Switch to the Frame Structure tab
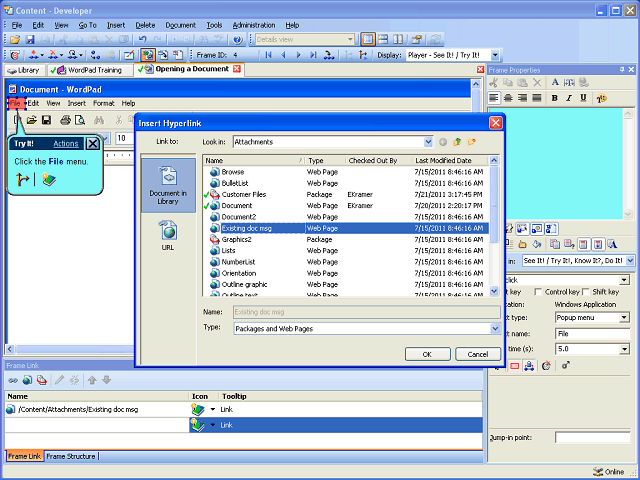This screenshot has width=640, height=480. (x=71, y=456)
